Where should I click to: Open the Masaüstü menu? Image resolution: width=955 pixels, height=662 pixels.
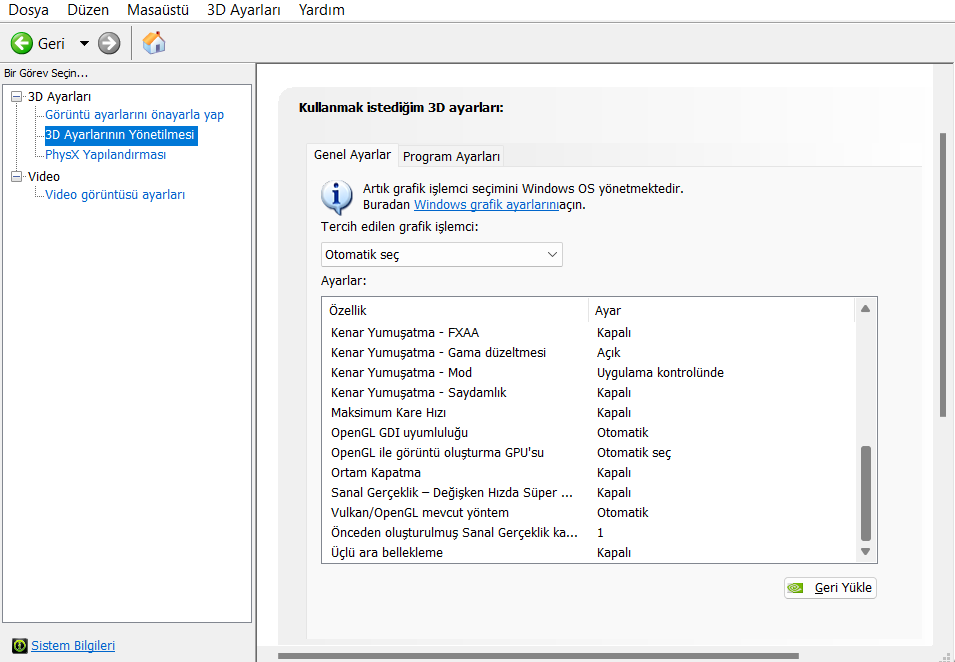158,10
